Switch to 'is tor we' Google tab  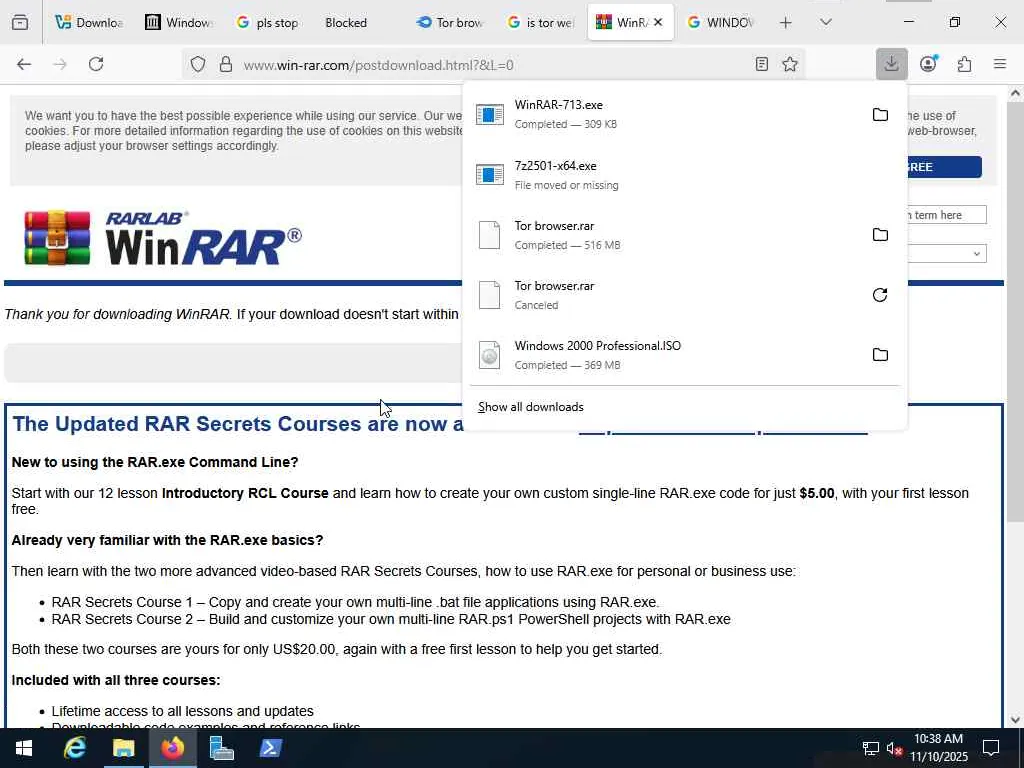[x=541, y=23]
